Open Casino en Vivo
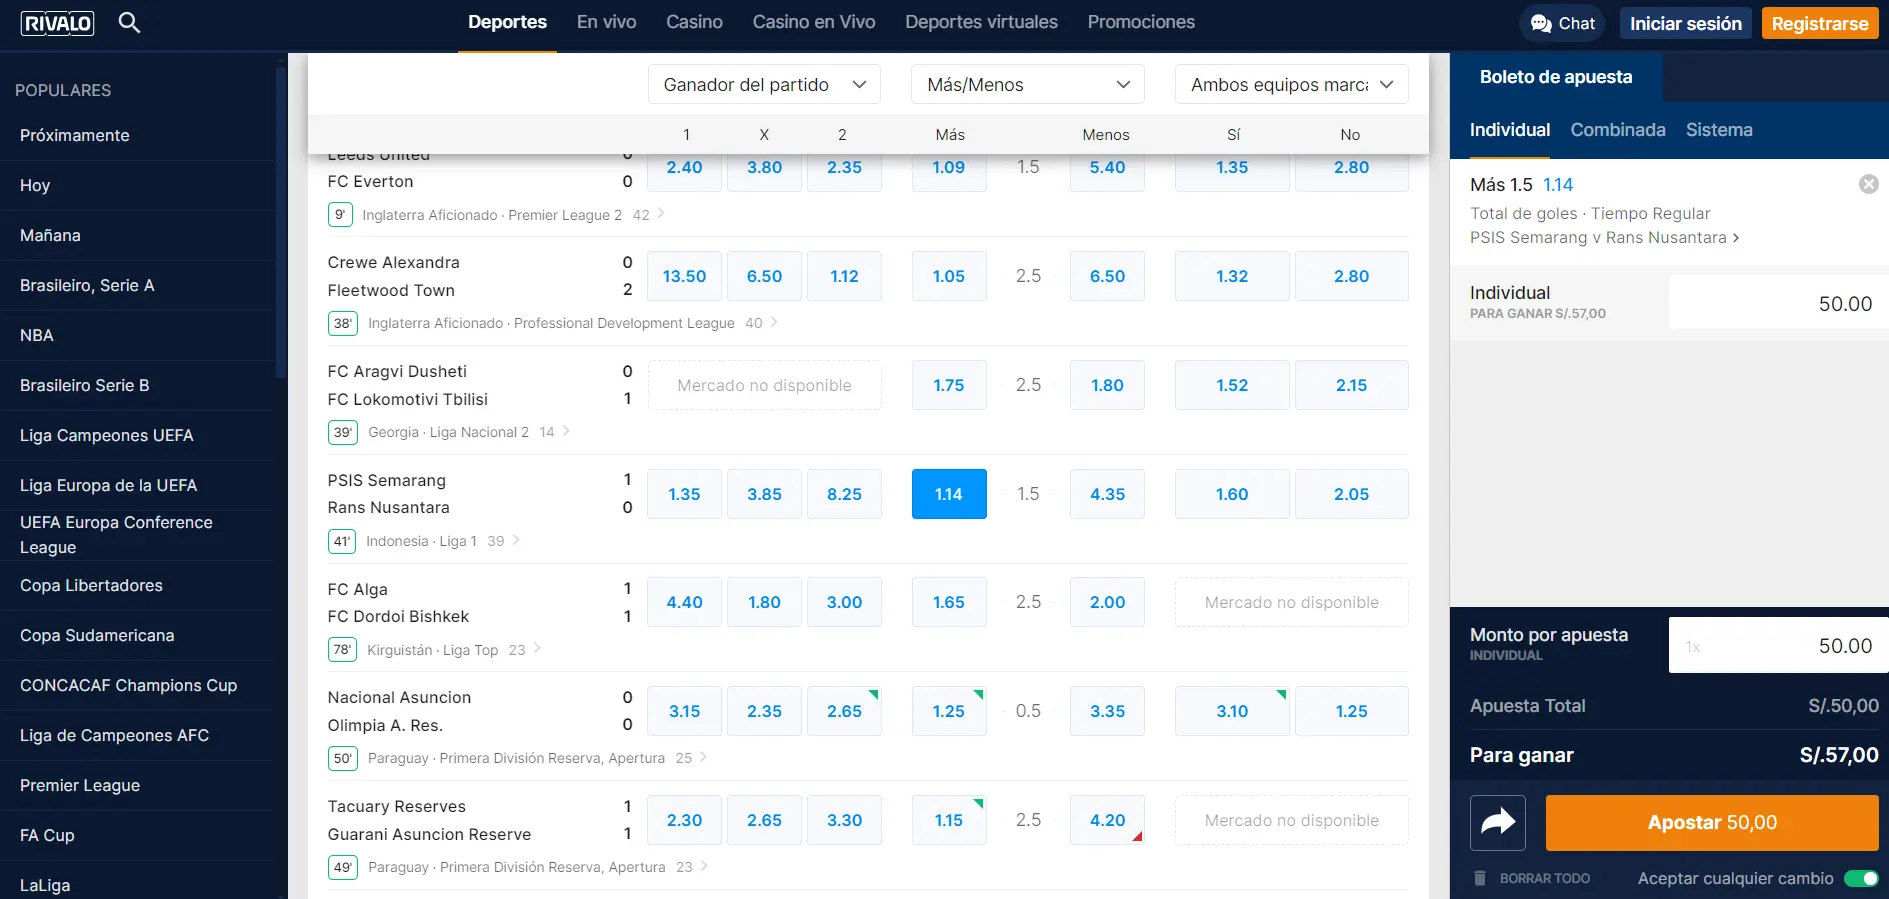The image size is (1889, 899). click(813, 22)
